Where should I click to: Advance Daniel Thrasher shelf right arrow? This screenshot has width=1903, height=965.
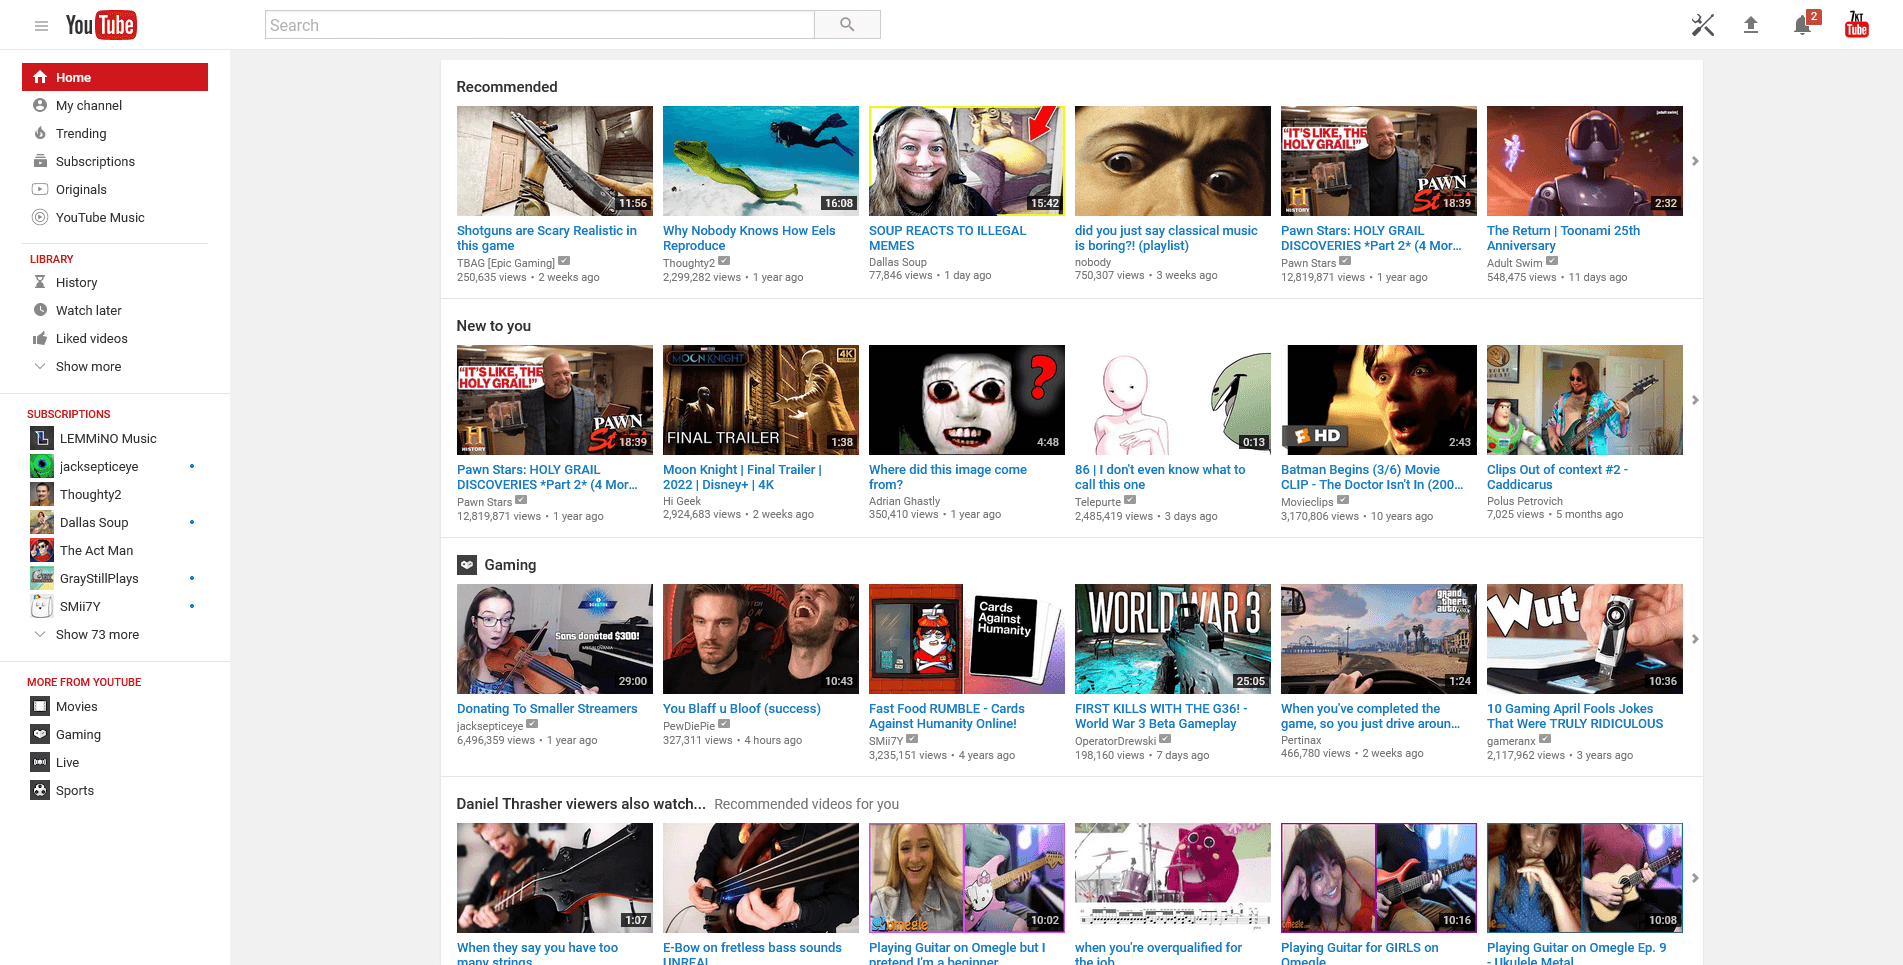[x=1695, y=878]
